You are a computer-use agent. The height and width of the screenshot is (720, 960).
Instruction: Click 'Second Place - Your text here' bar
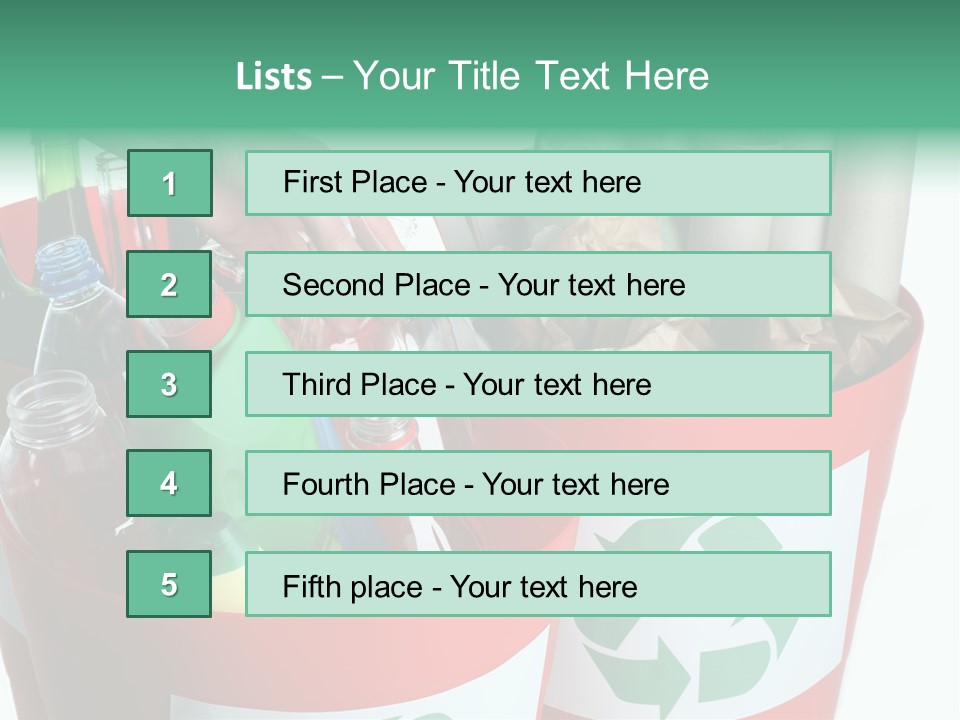[538, 284]
